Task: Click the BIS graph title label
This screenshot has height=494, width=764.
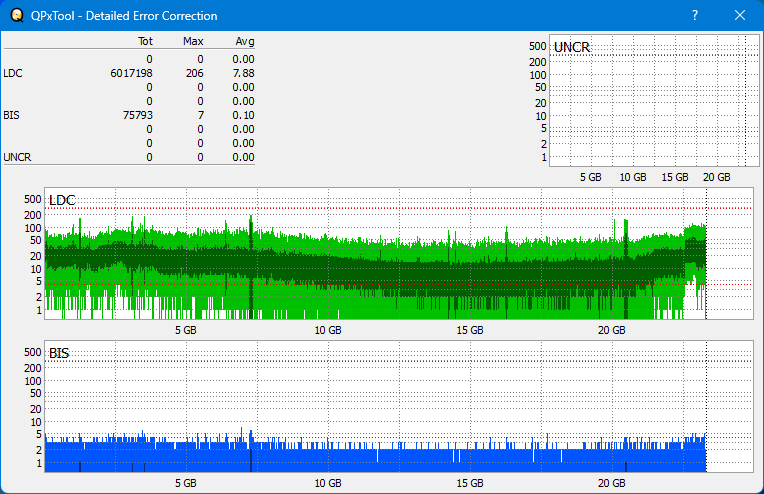Action: coord(59,353)
